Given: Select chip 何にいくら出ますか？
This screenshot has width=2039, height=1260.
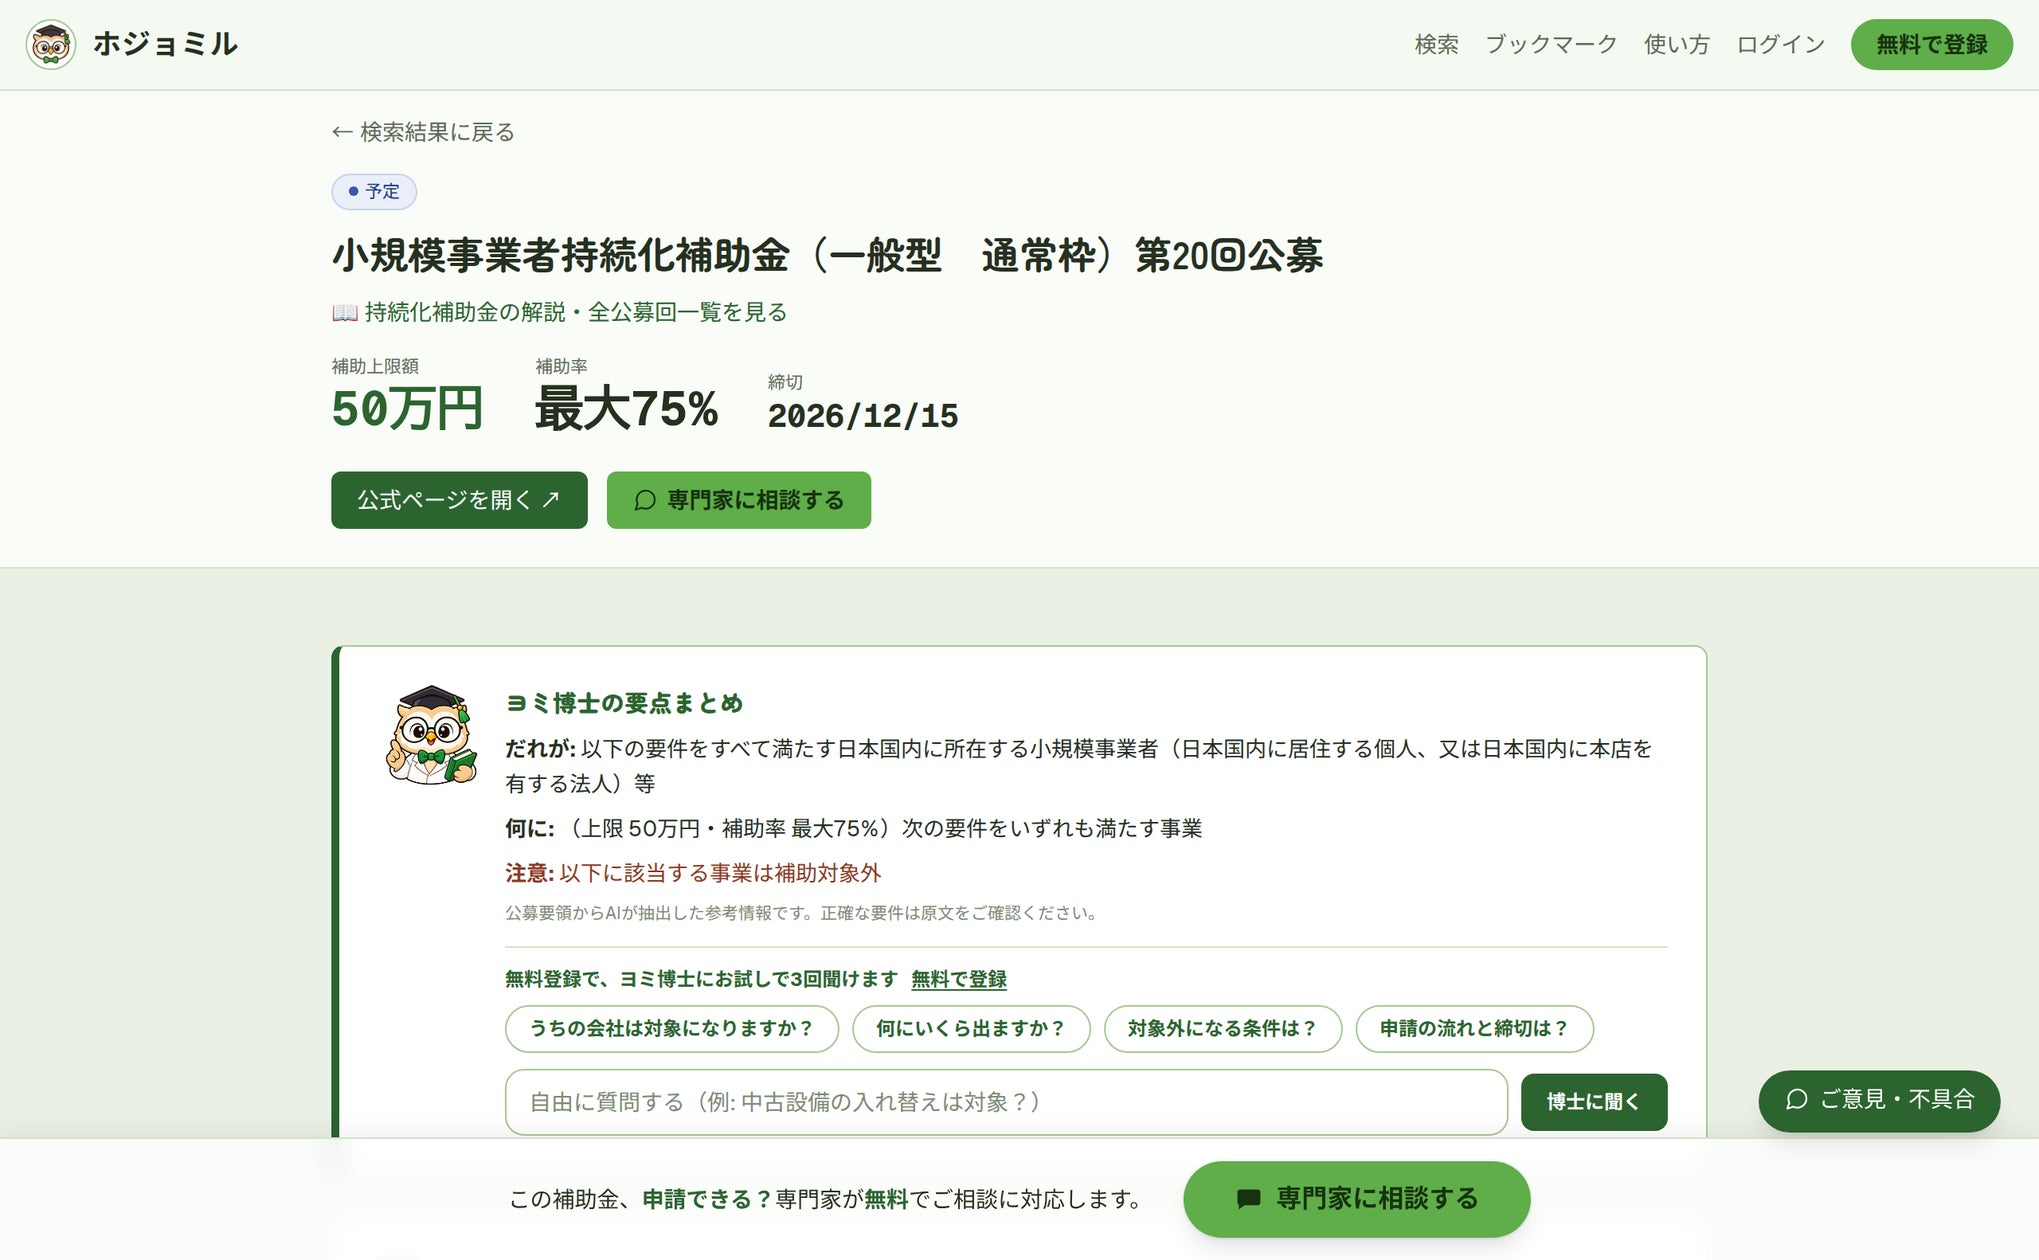Looking at the screenshot, I should coord(970,1028).
